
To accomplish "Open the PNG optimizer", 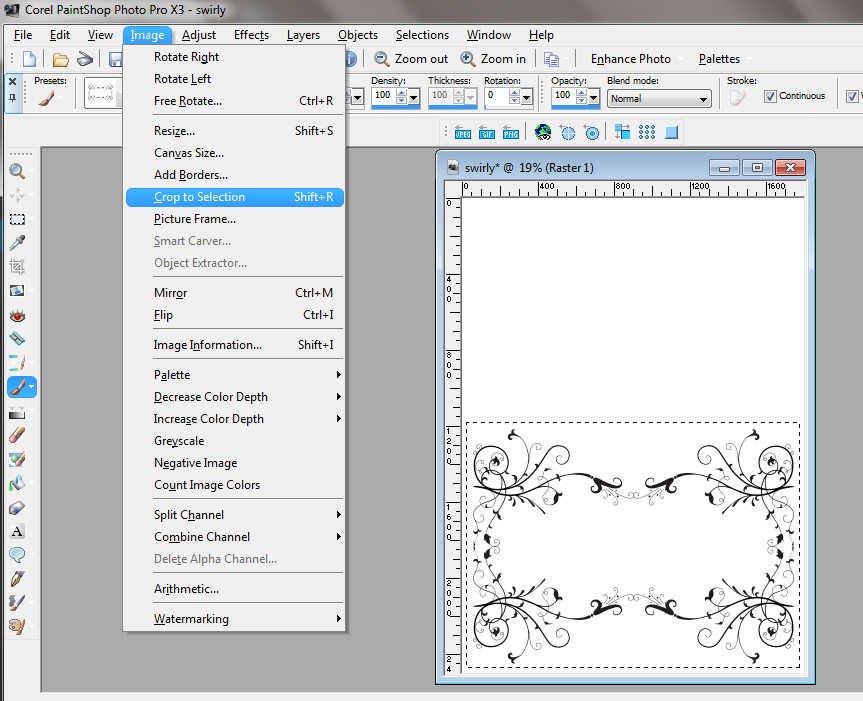I will coord(511,131).
